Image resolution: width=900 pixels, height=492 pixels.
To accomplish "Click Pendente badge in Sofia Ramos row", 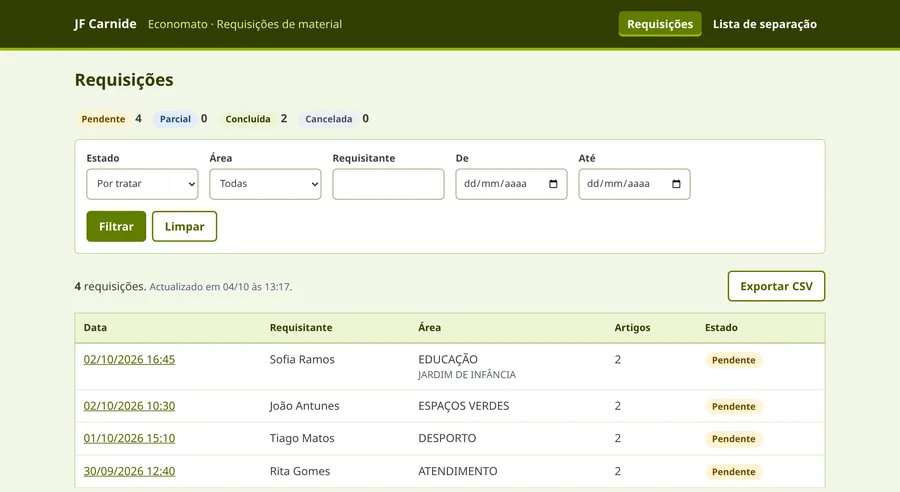I will click(x=734, y=360).
